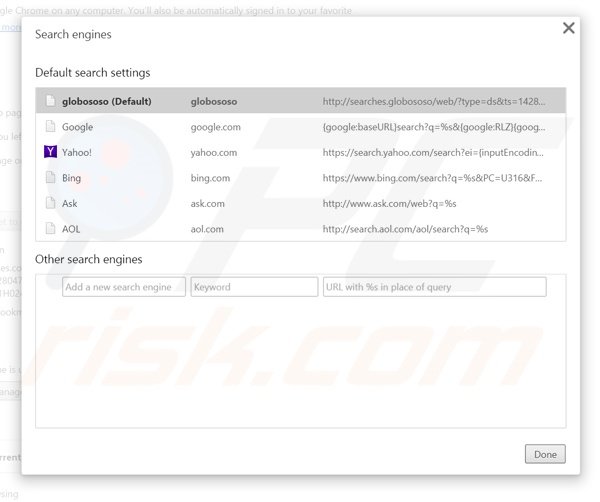The height and width of the screenshot is (502, 600).
Task: Click the ask.com web URL entry
Action: (x=389, y=204)
